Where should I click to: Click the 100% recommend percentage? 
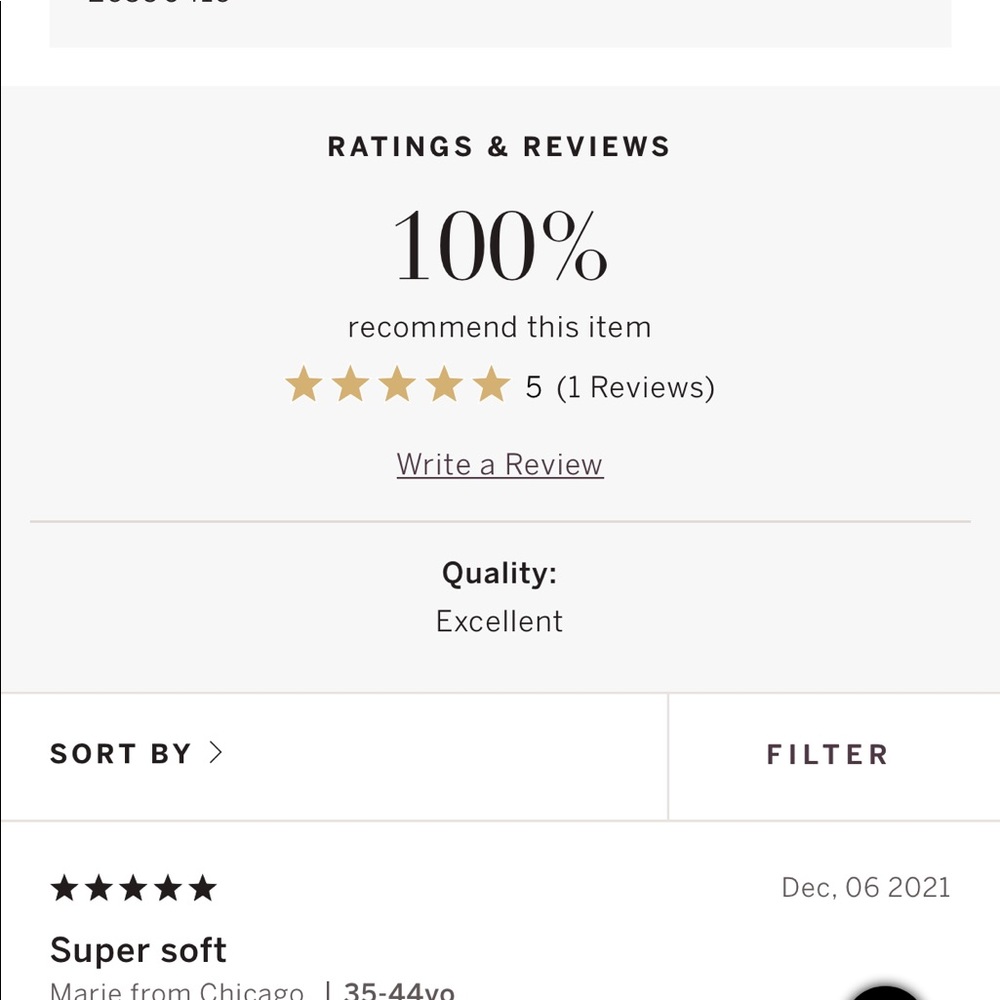pos(500,246)
